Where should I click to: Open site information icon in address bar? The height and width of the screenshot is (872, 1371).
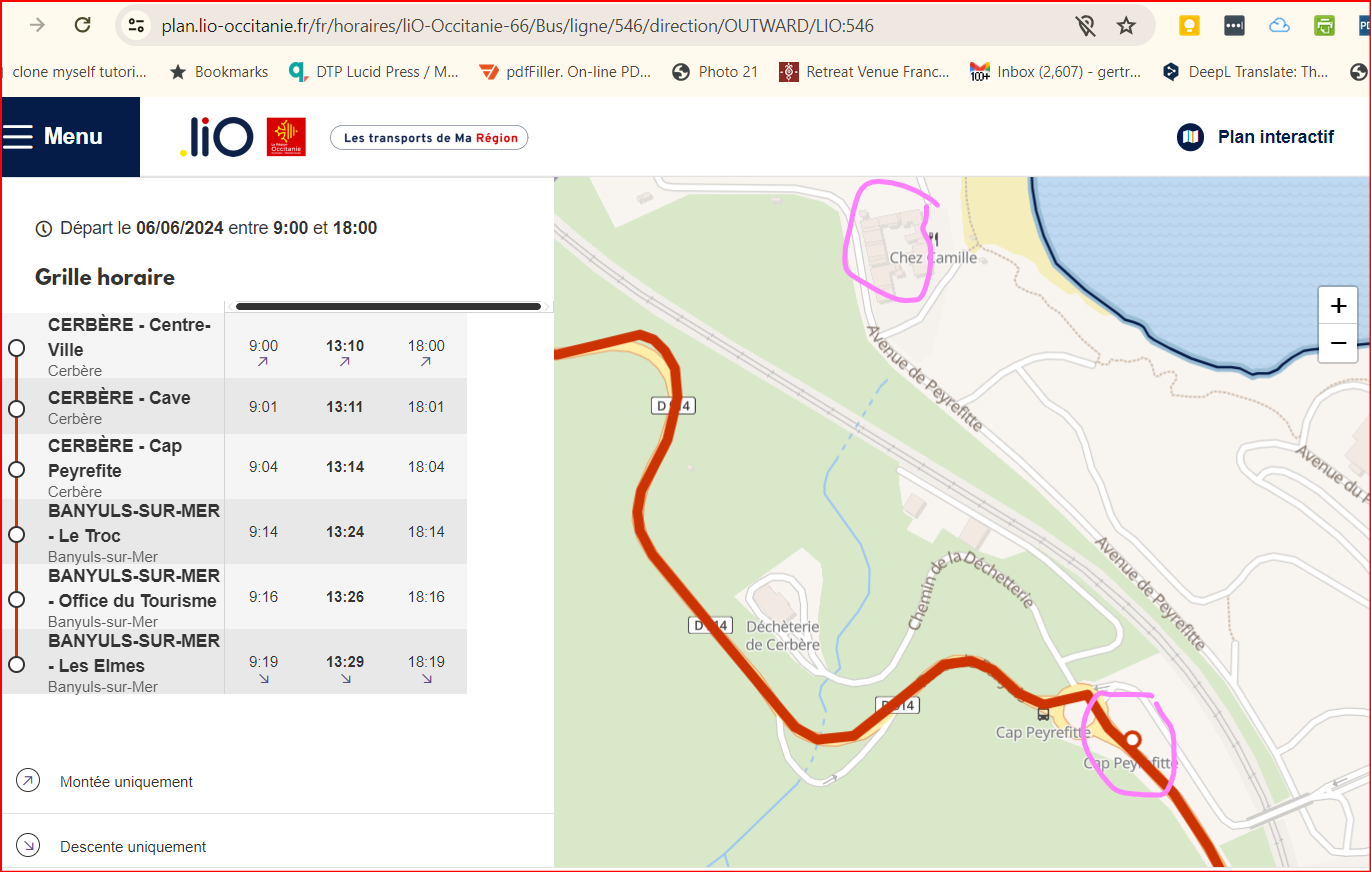point(137,25)
